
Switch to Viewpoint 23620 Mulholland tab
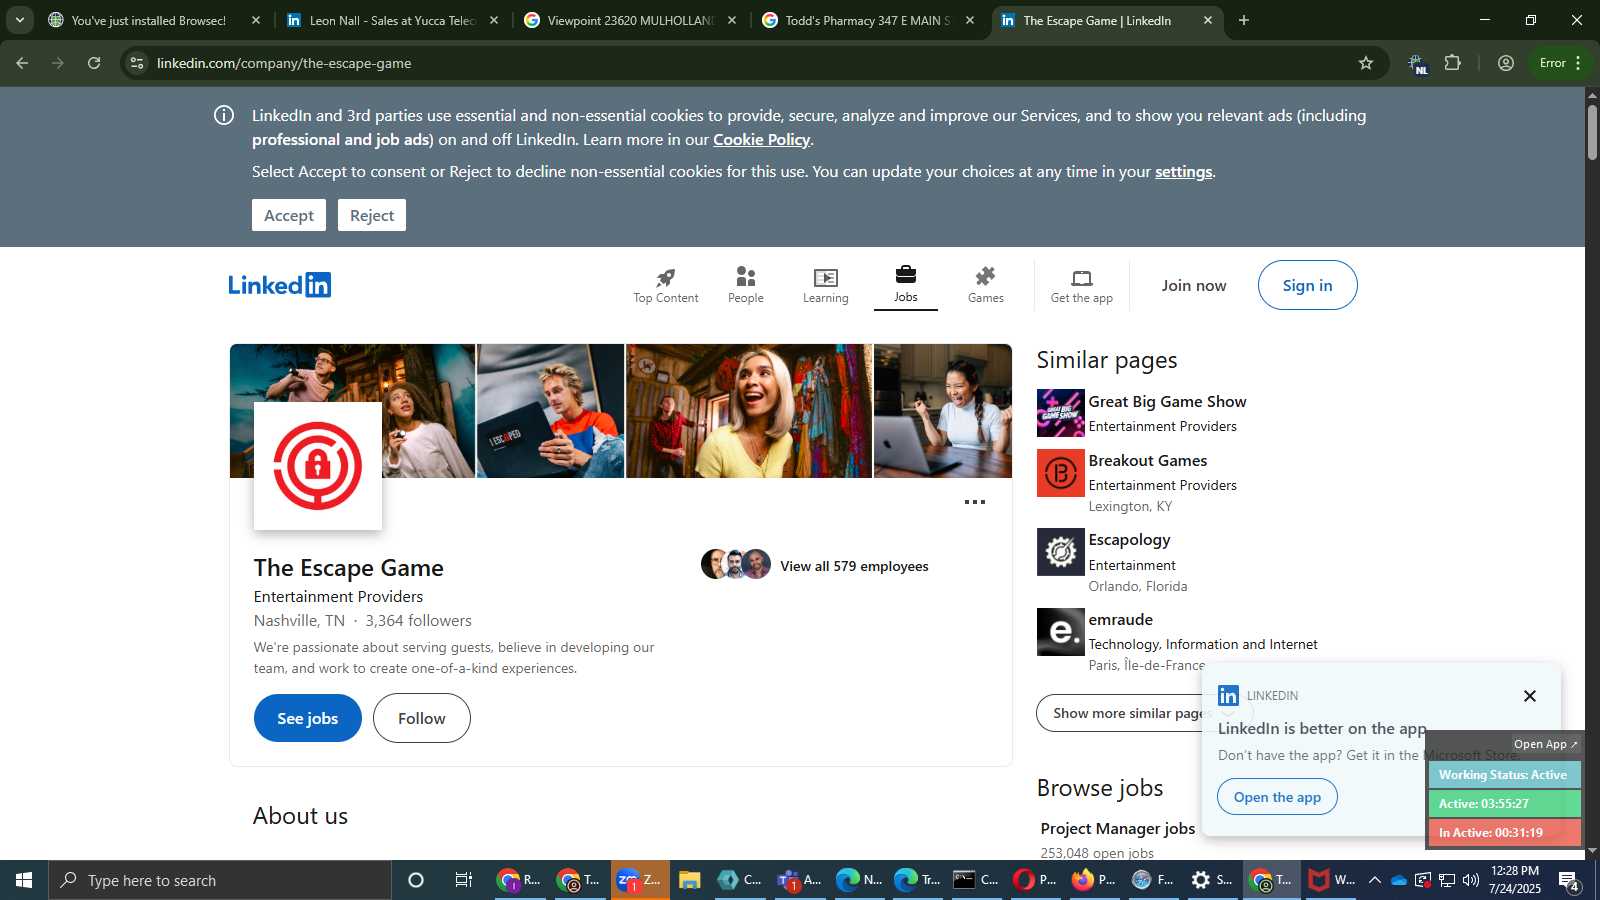[x=630, y=20]
